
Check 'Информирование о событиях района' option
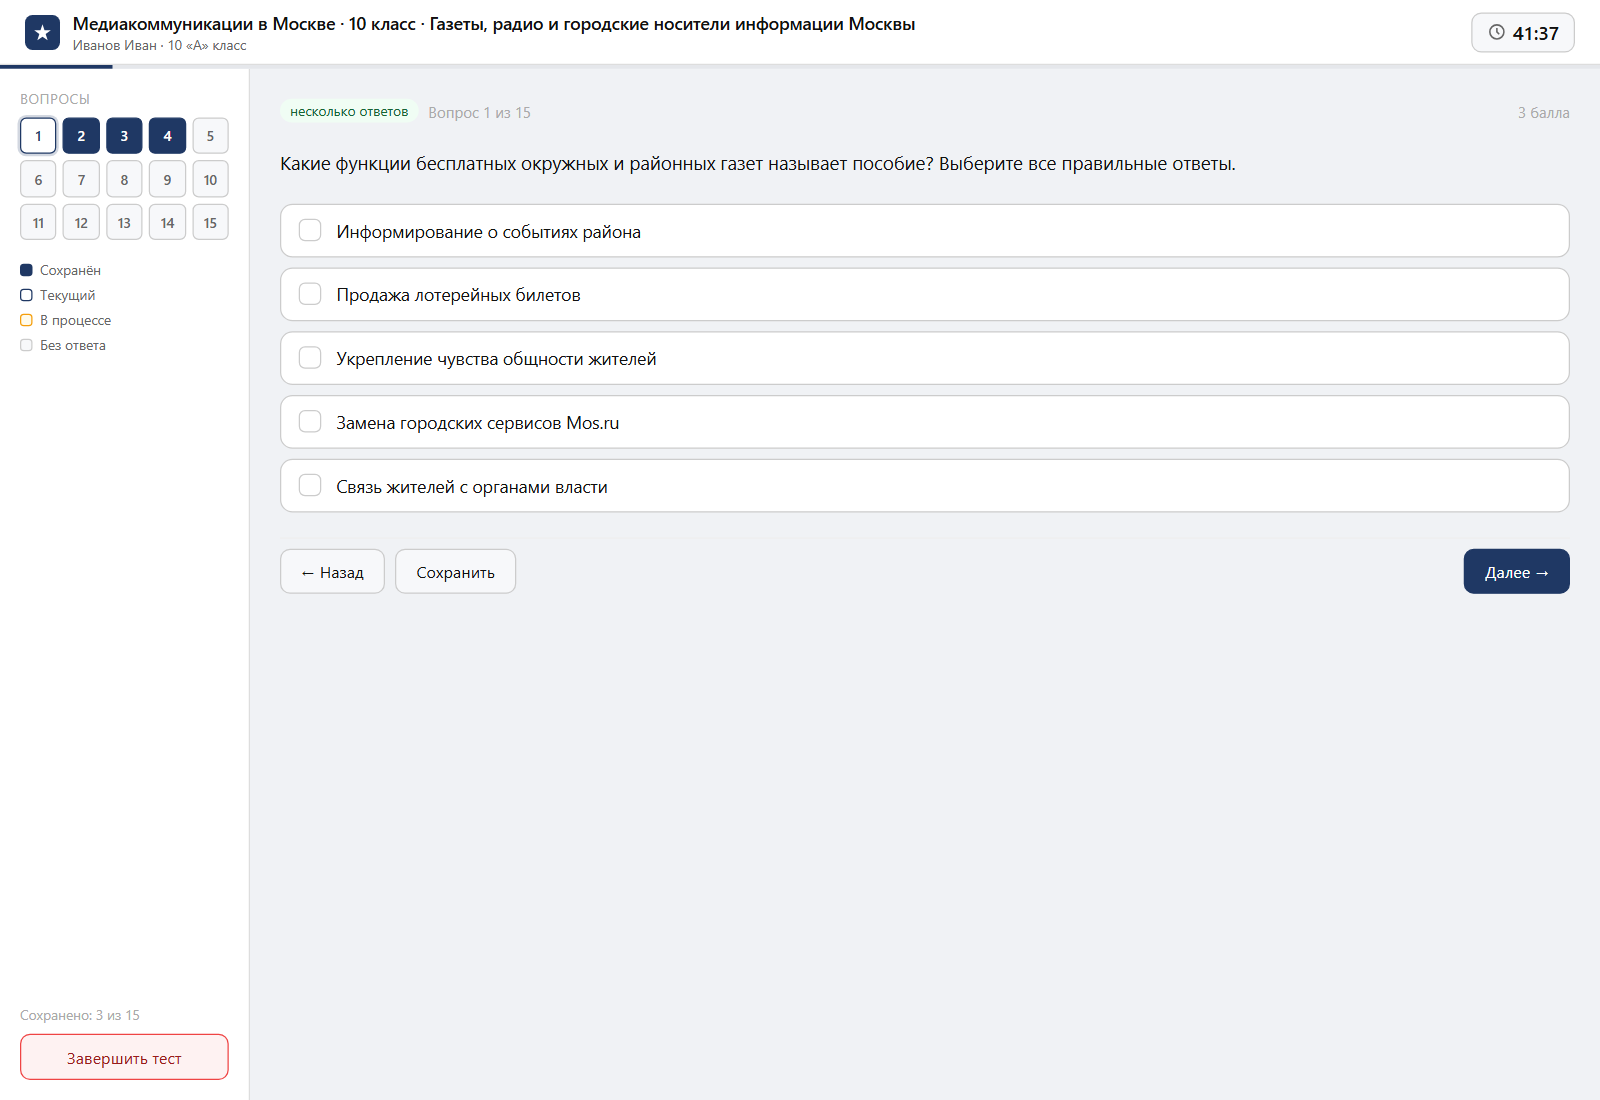click(x=310, y=231)
